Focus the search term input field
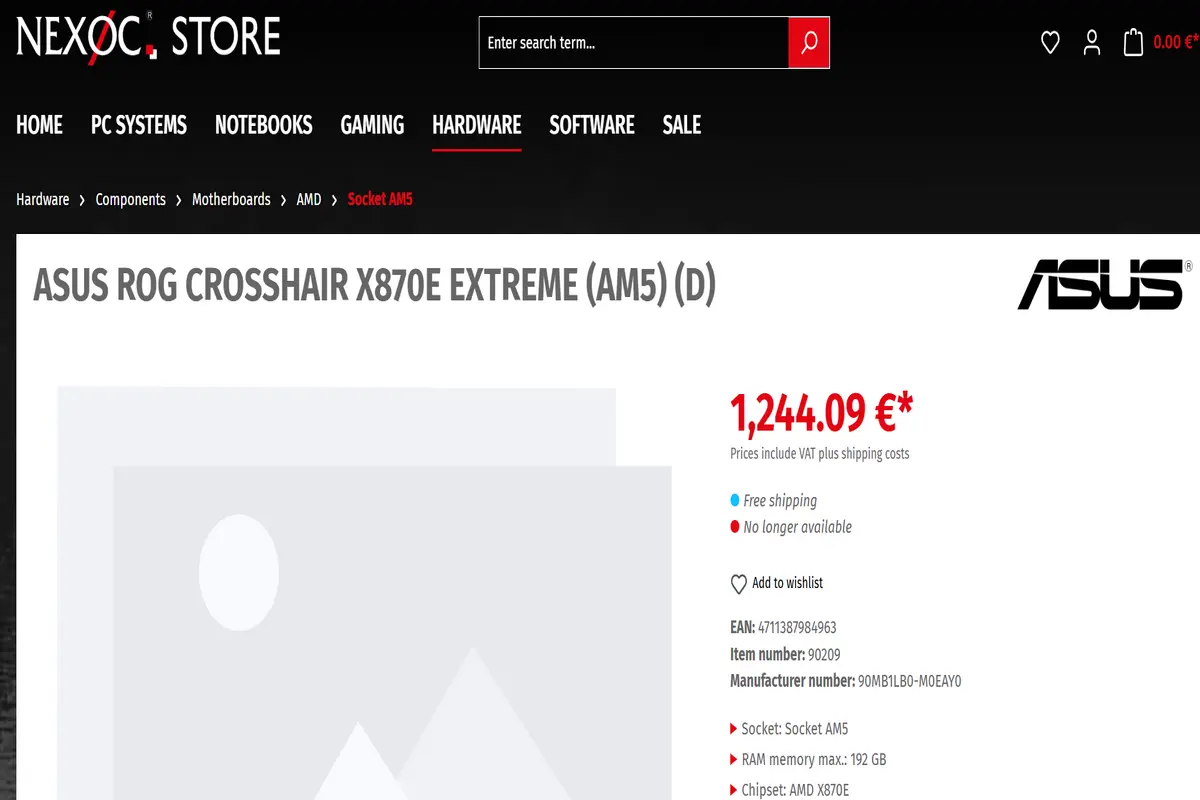This screenshot has height=800, width=1200. pyautogui.click(x=634, y=43)
